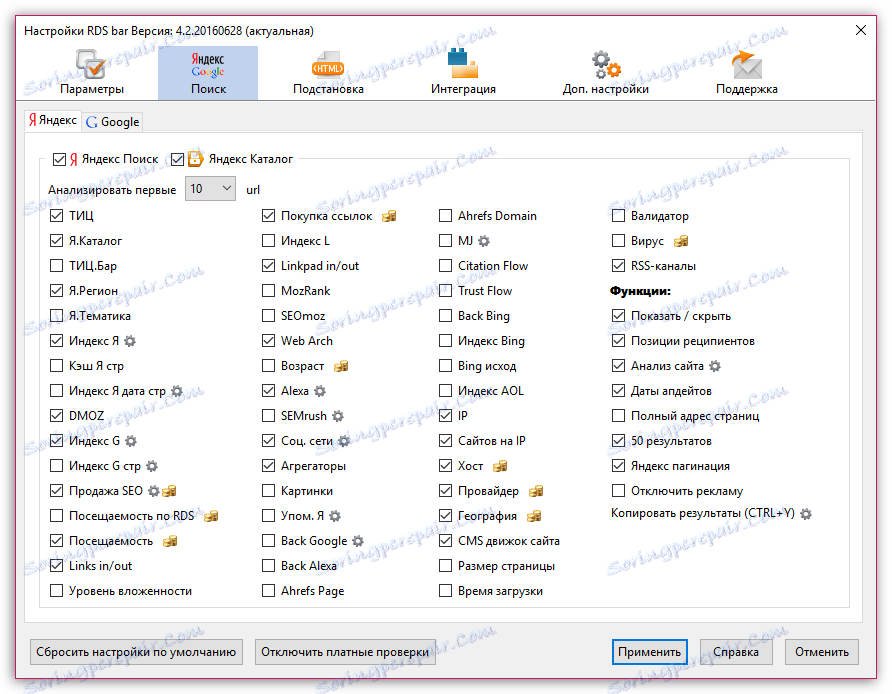Uncheck 50 результатов option
This screenshot has width=892, height=694.
click(618, 441)
